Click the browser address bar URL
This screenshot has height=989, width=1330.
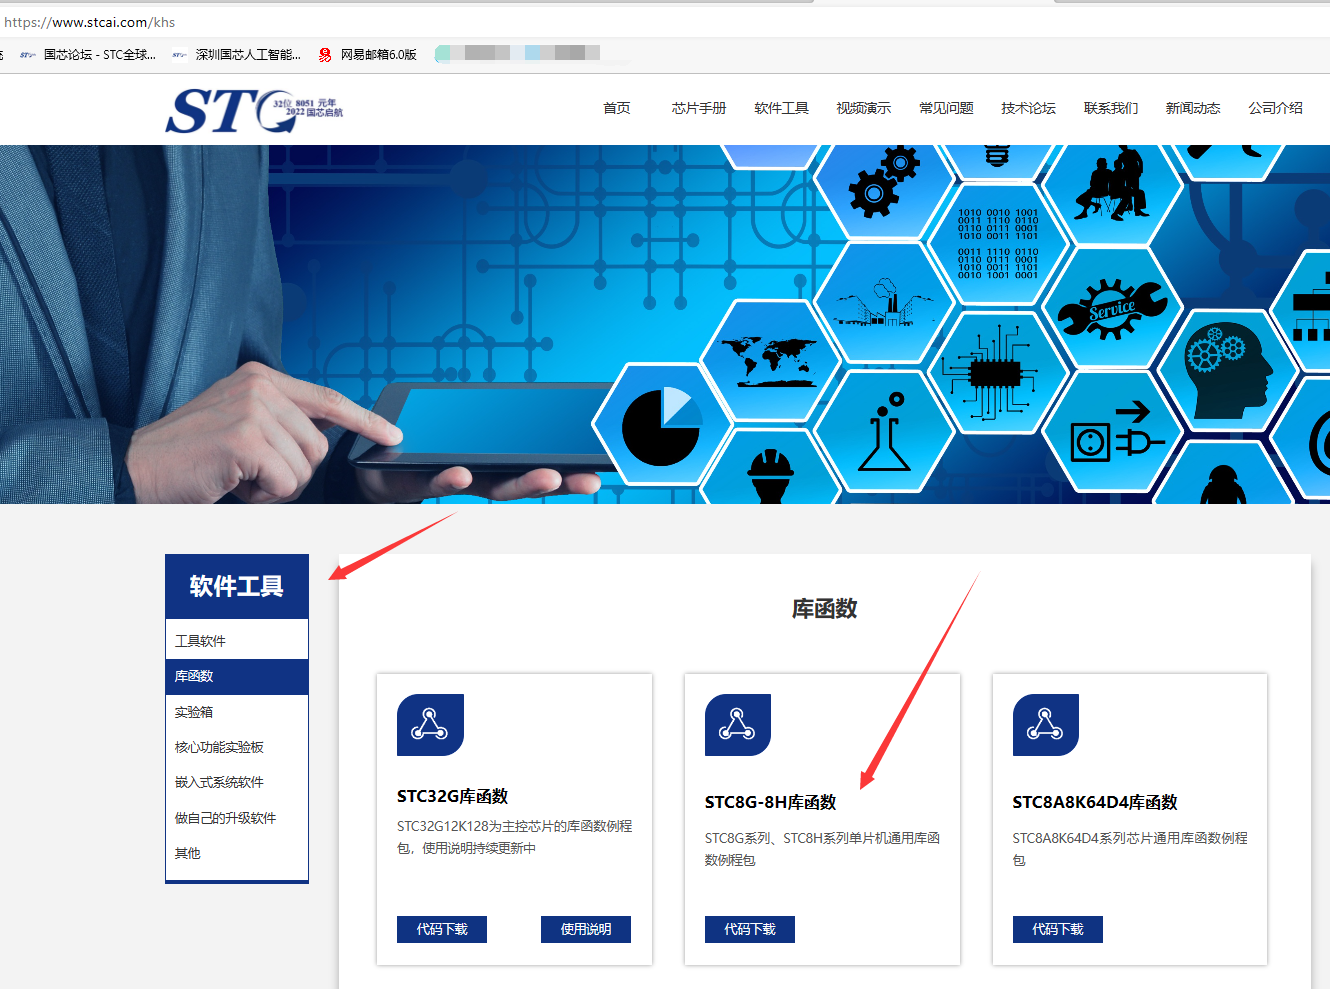pyautogui.click(x=90, y=22)
